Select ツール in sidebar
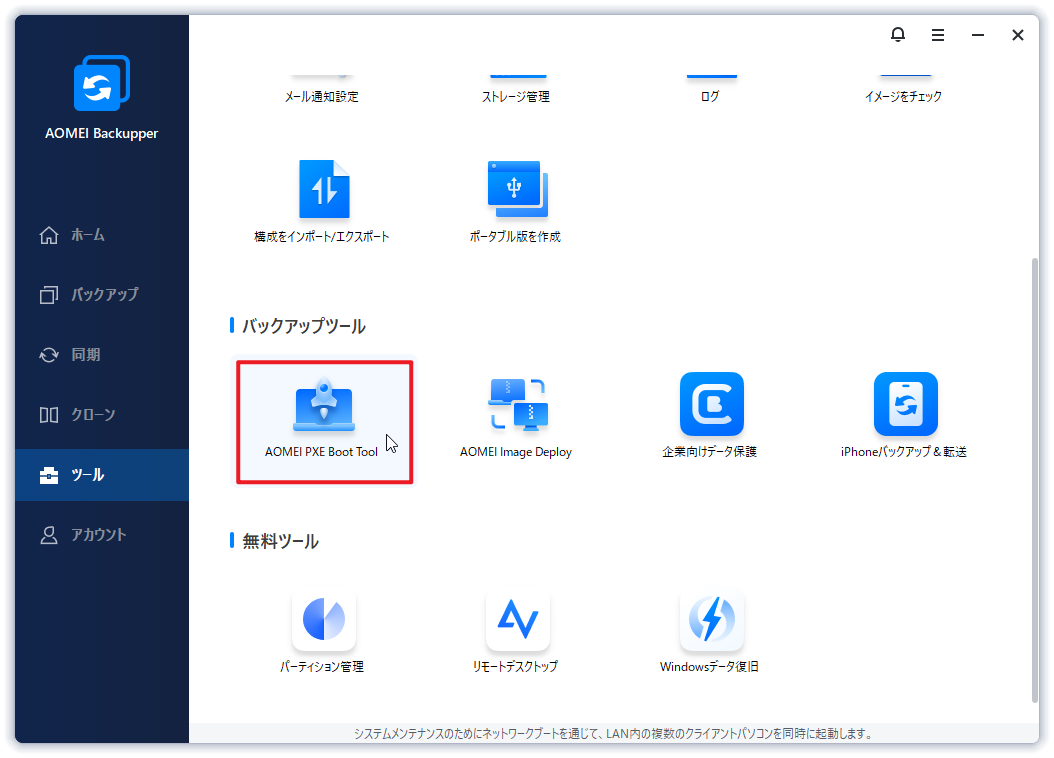Screen dimensions: 1054x758 102,475
